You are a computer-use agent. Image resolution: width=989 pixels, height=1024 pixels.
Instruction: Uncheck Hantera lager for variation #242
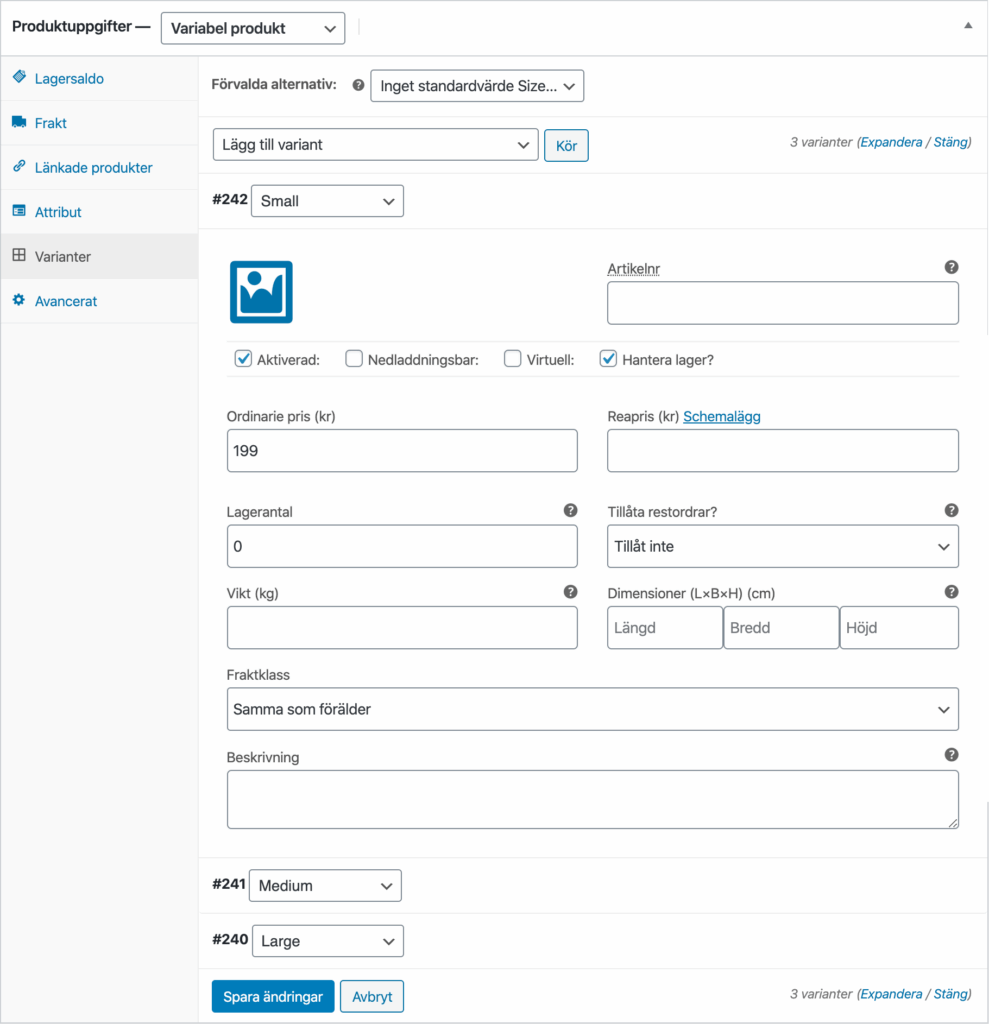[608, 358]
